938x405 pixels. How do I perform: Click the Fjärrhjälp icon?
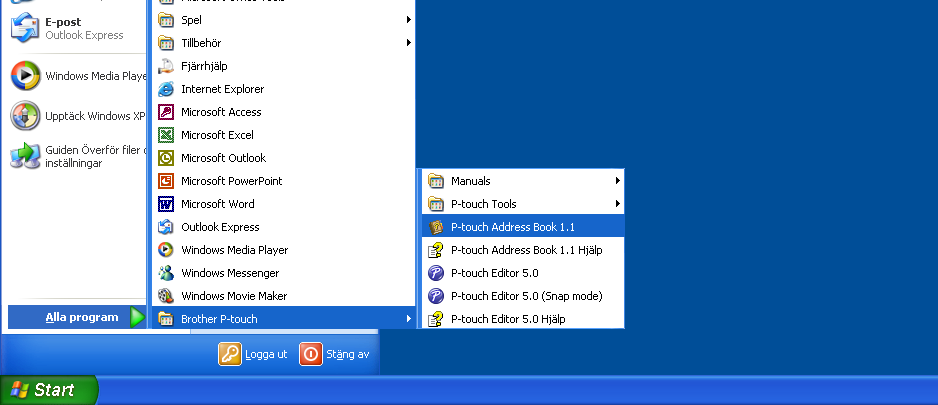coord(166,66)
